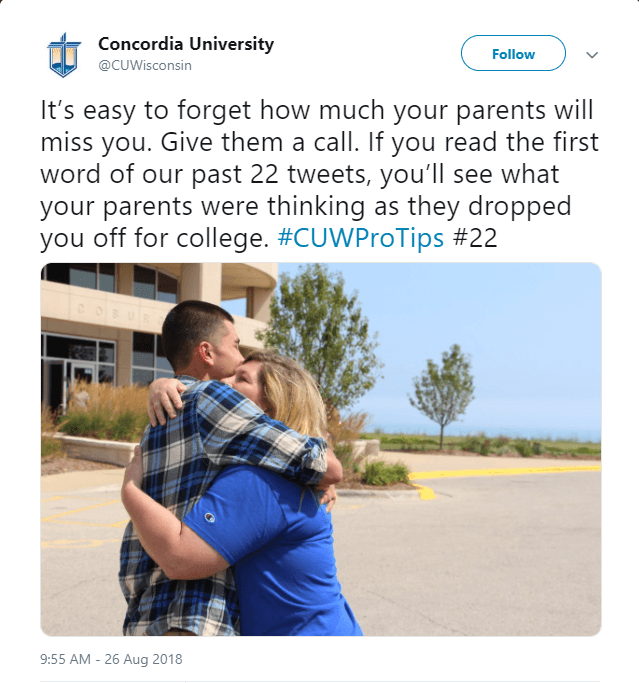Open the hugging photo attached to tweet
The width and height of the screenshot is (639, 683).
click(321, 449)
